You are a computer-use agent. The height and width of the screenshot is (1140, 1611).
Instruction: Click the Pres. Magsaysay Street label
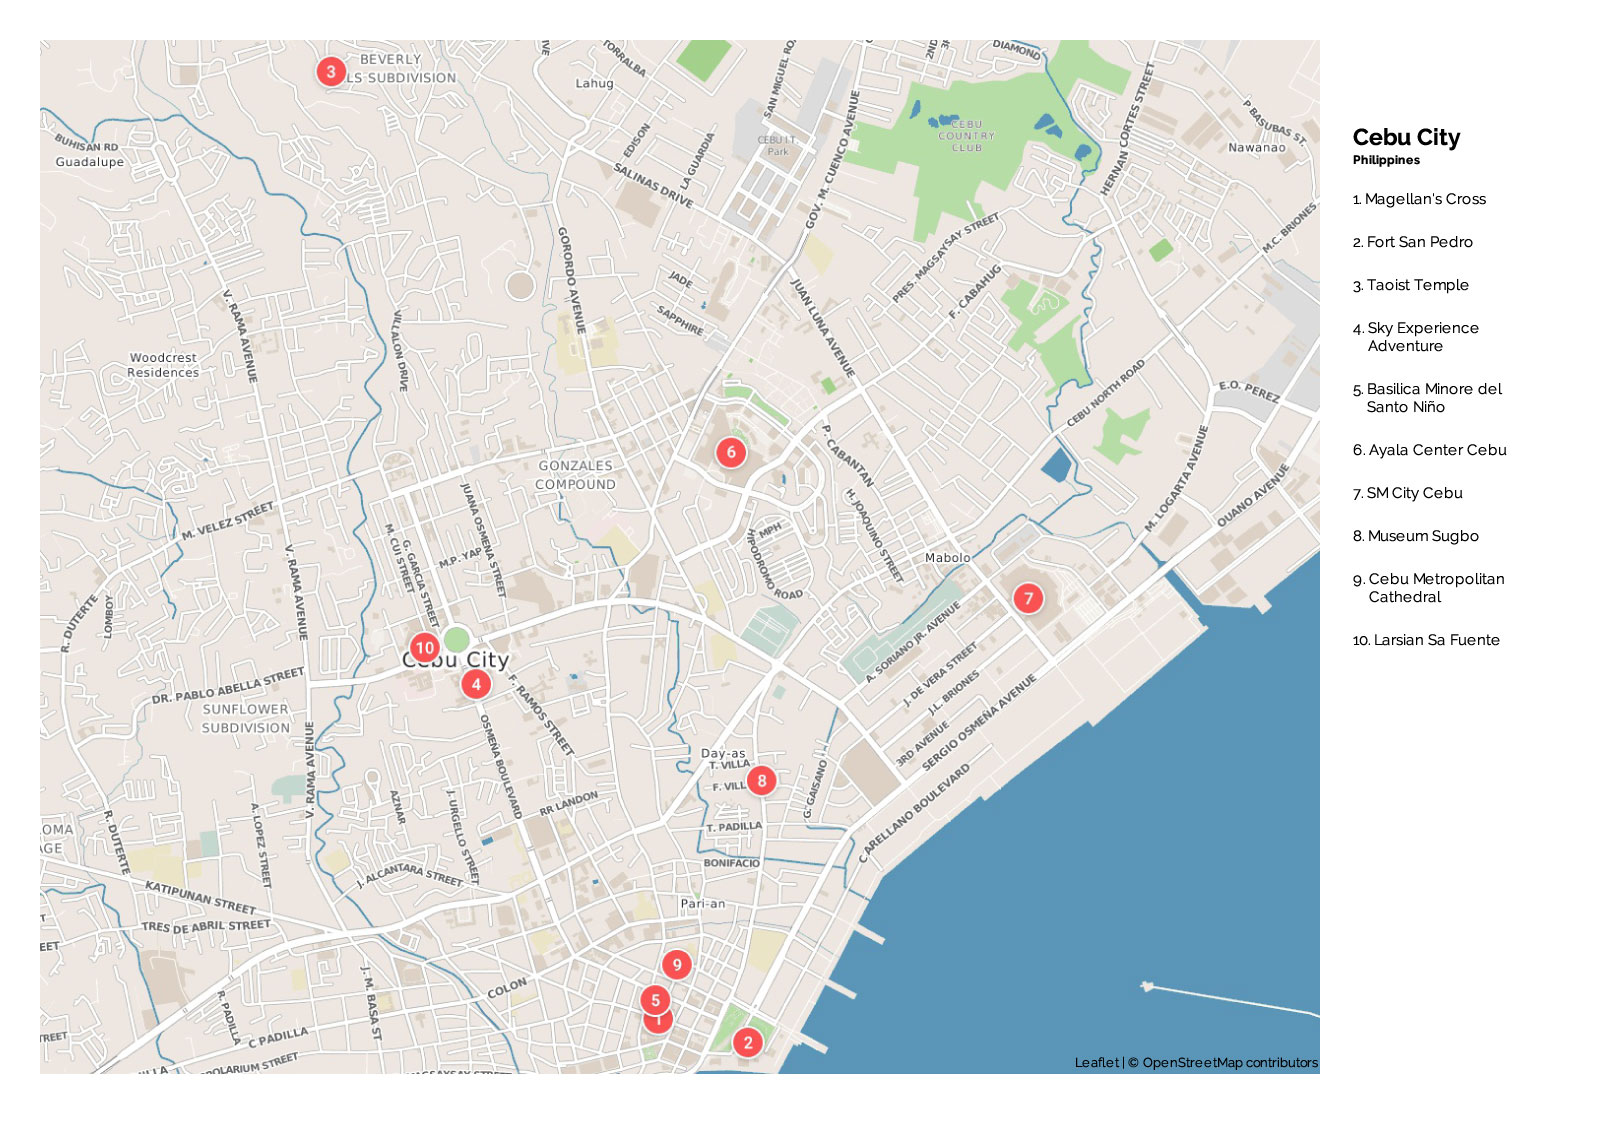point(945,258)
